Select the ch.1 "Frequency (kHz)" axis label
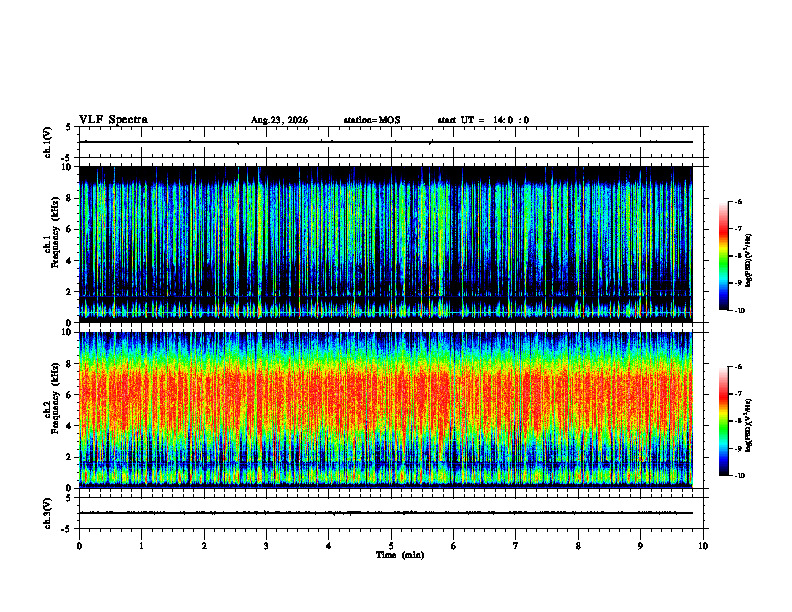Screen dimensions: 792x612 point(55,232)
